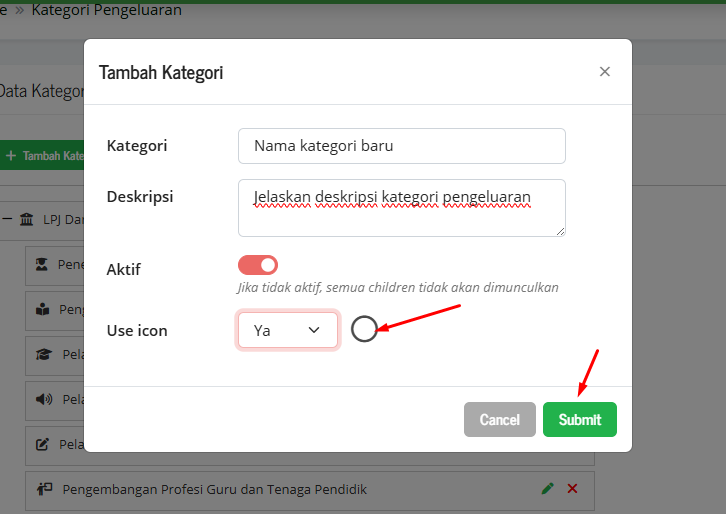The image size is (726, 514).
Task: Click the bank icon beside LPJ Dana
Action: point(25,219)
